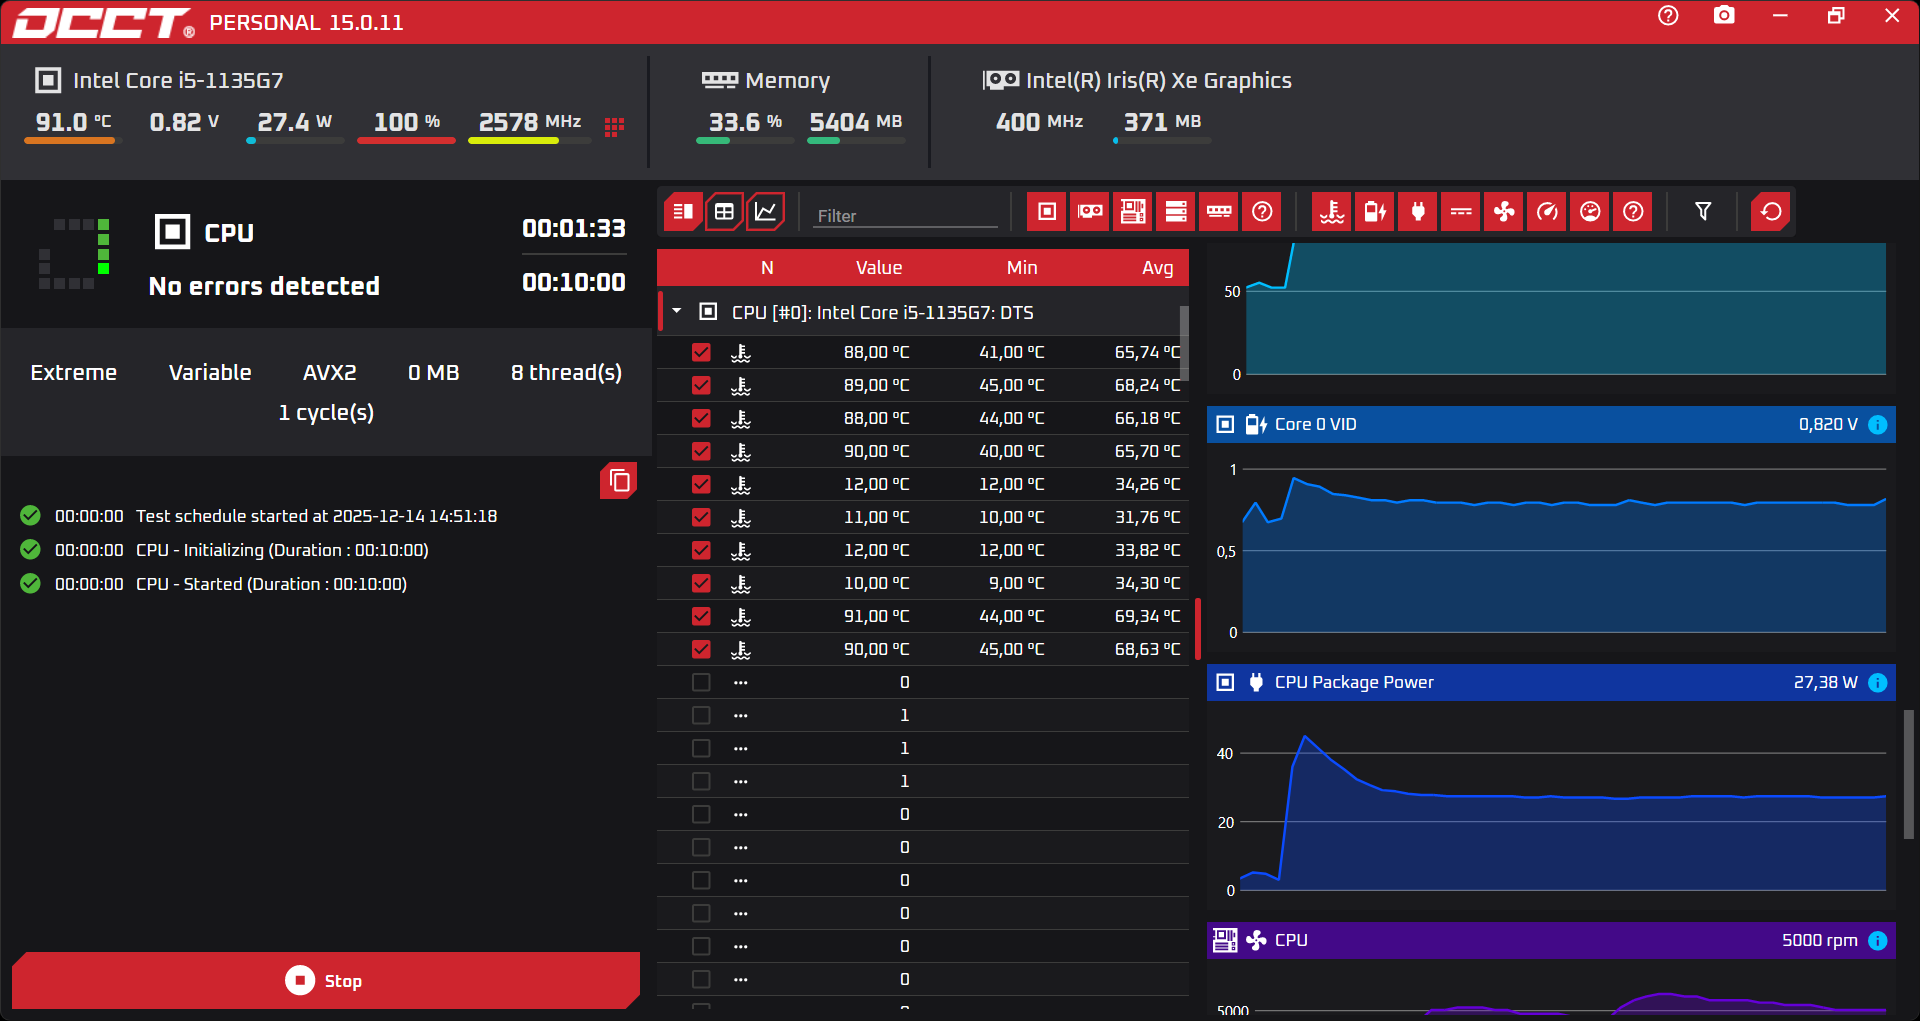Click the 1 cycle(s) setting label

pyautogui.click(x=326, y=413)
